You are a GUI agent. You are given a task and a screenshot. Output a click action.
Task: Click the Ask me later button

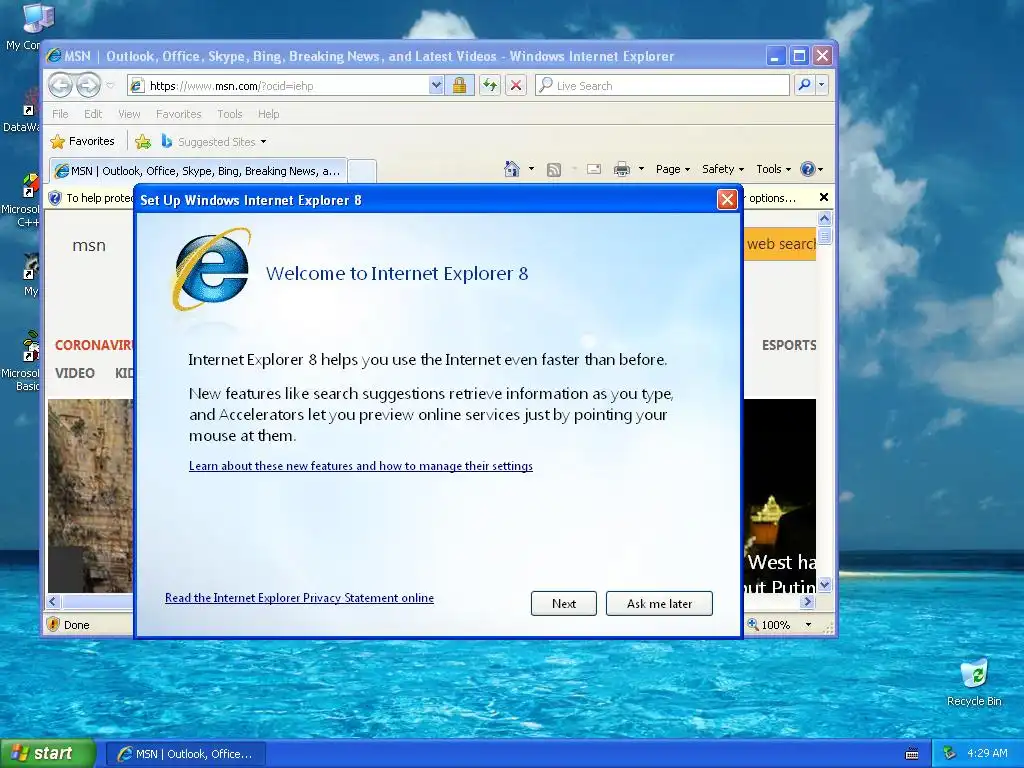pos(659,603)
